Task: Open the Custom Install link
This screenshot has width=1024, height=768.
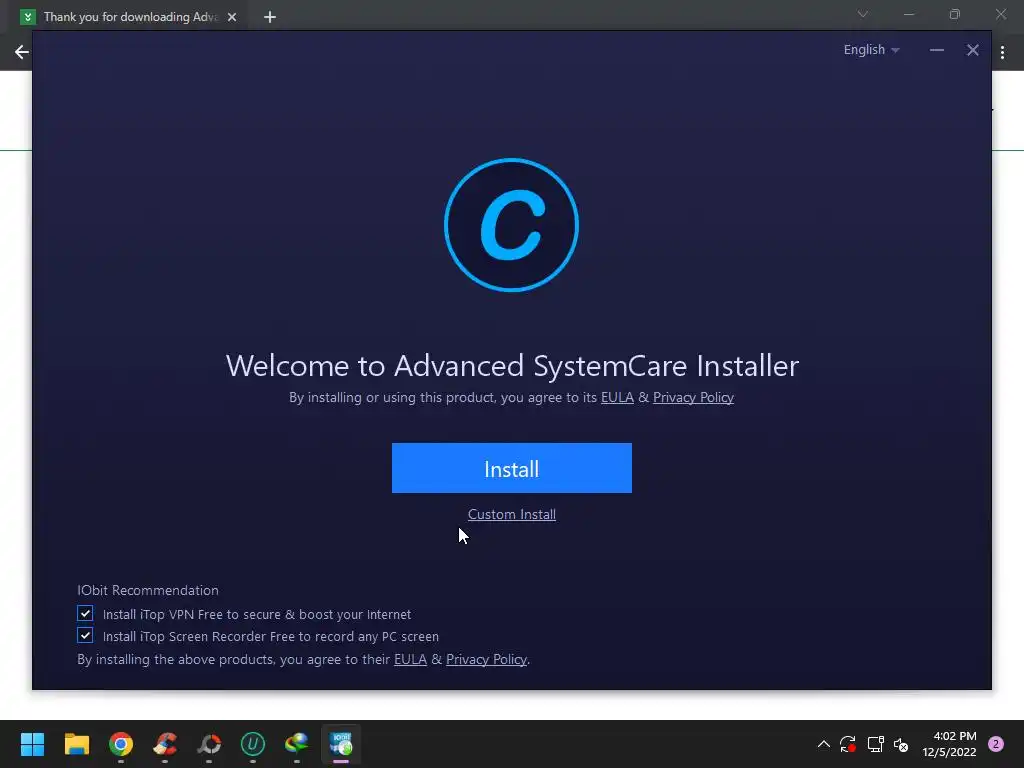Action: [511, 515]
